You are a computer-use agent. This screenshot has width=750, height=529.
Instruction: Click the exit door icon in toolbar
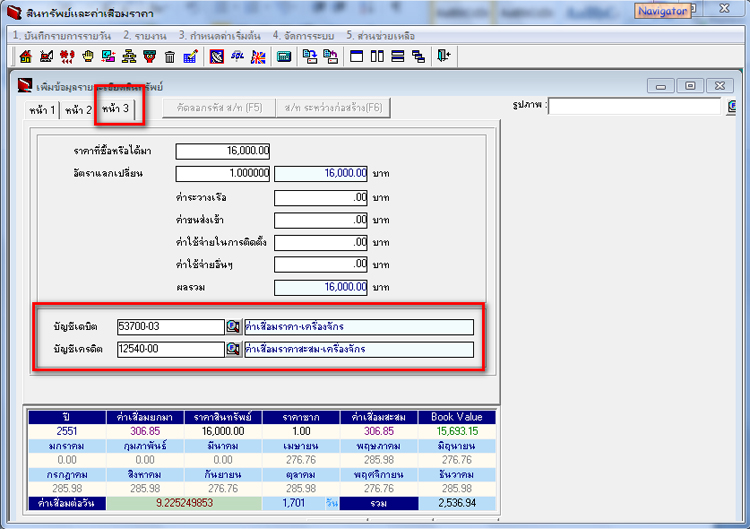tap(444, 57)
